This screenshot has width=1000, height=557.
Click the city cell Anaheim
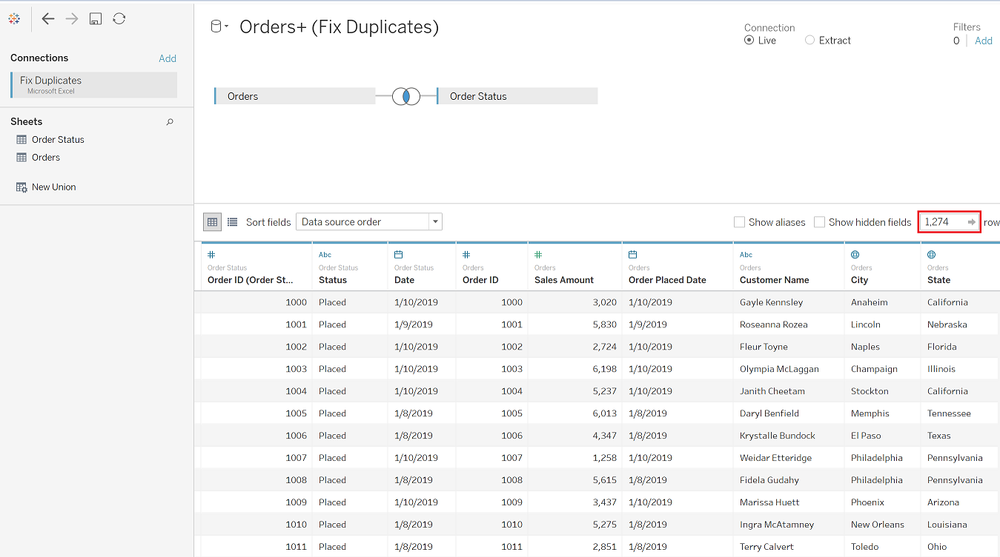point(869,302)
